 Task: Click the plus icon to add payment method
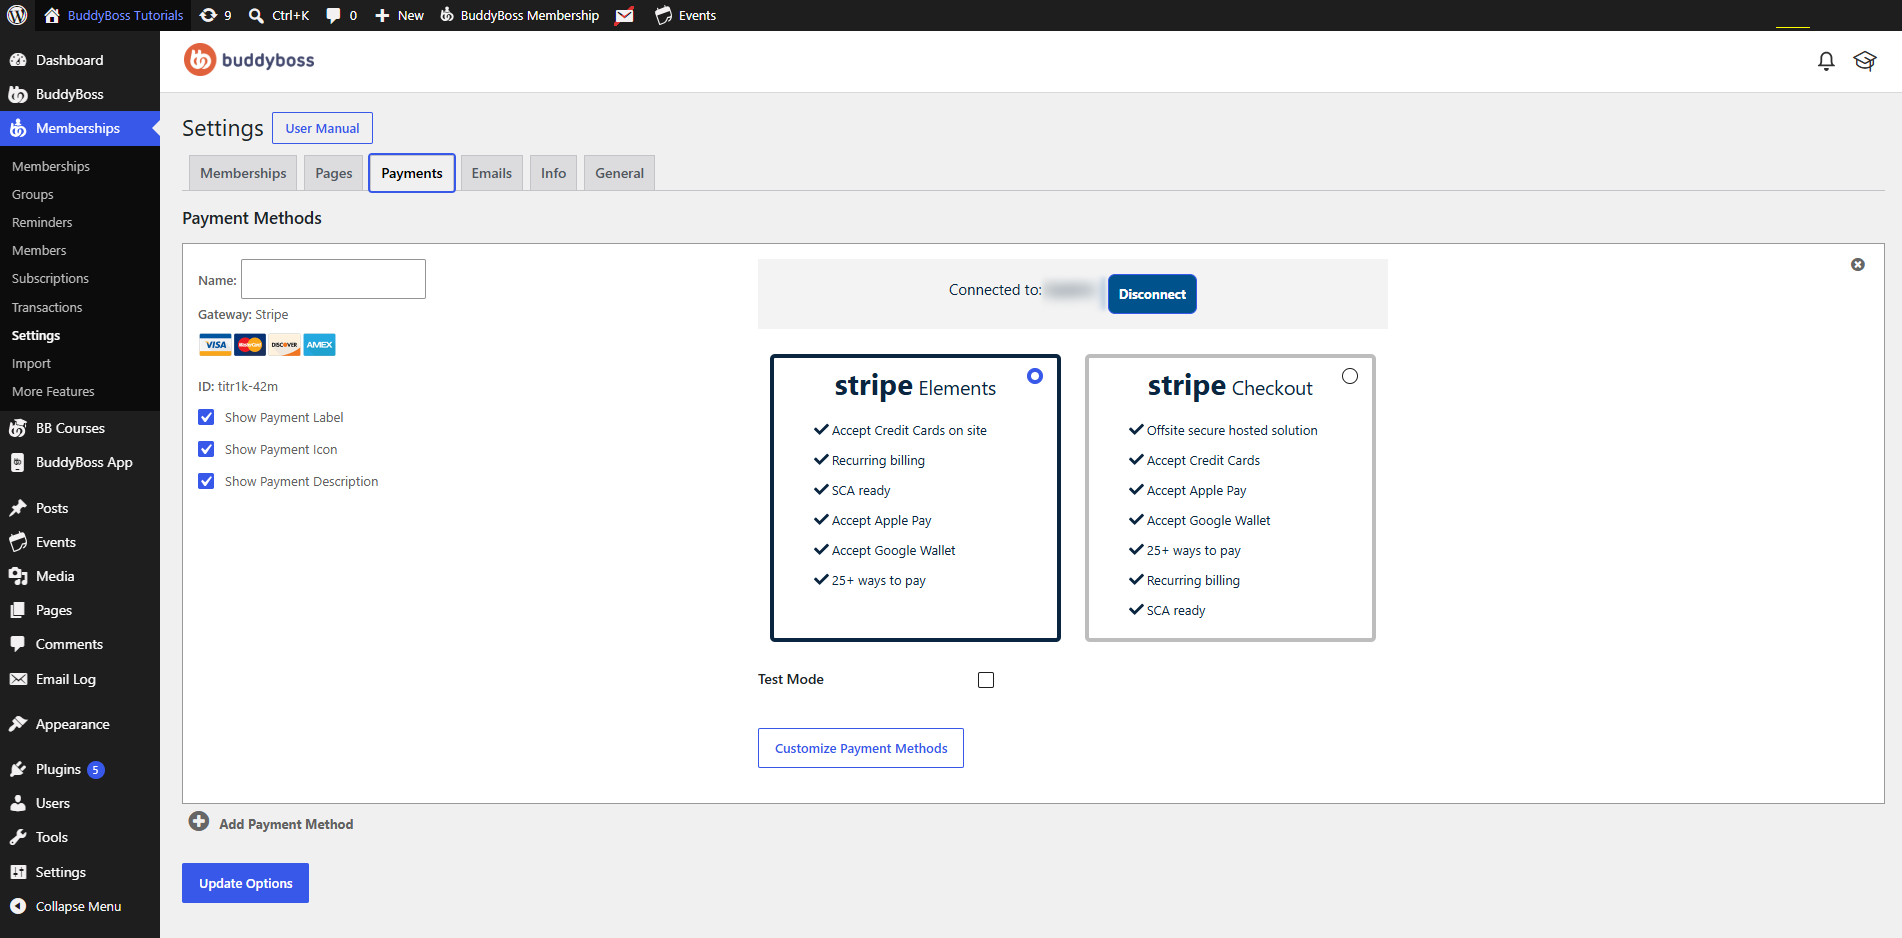point(199,822)
